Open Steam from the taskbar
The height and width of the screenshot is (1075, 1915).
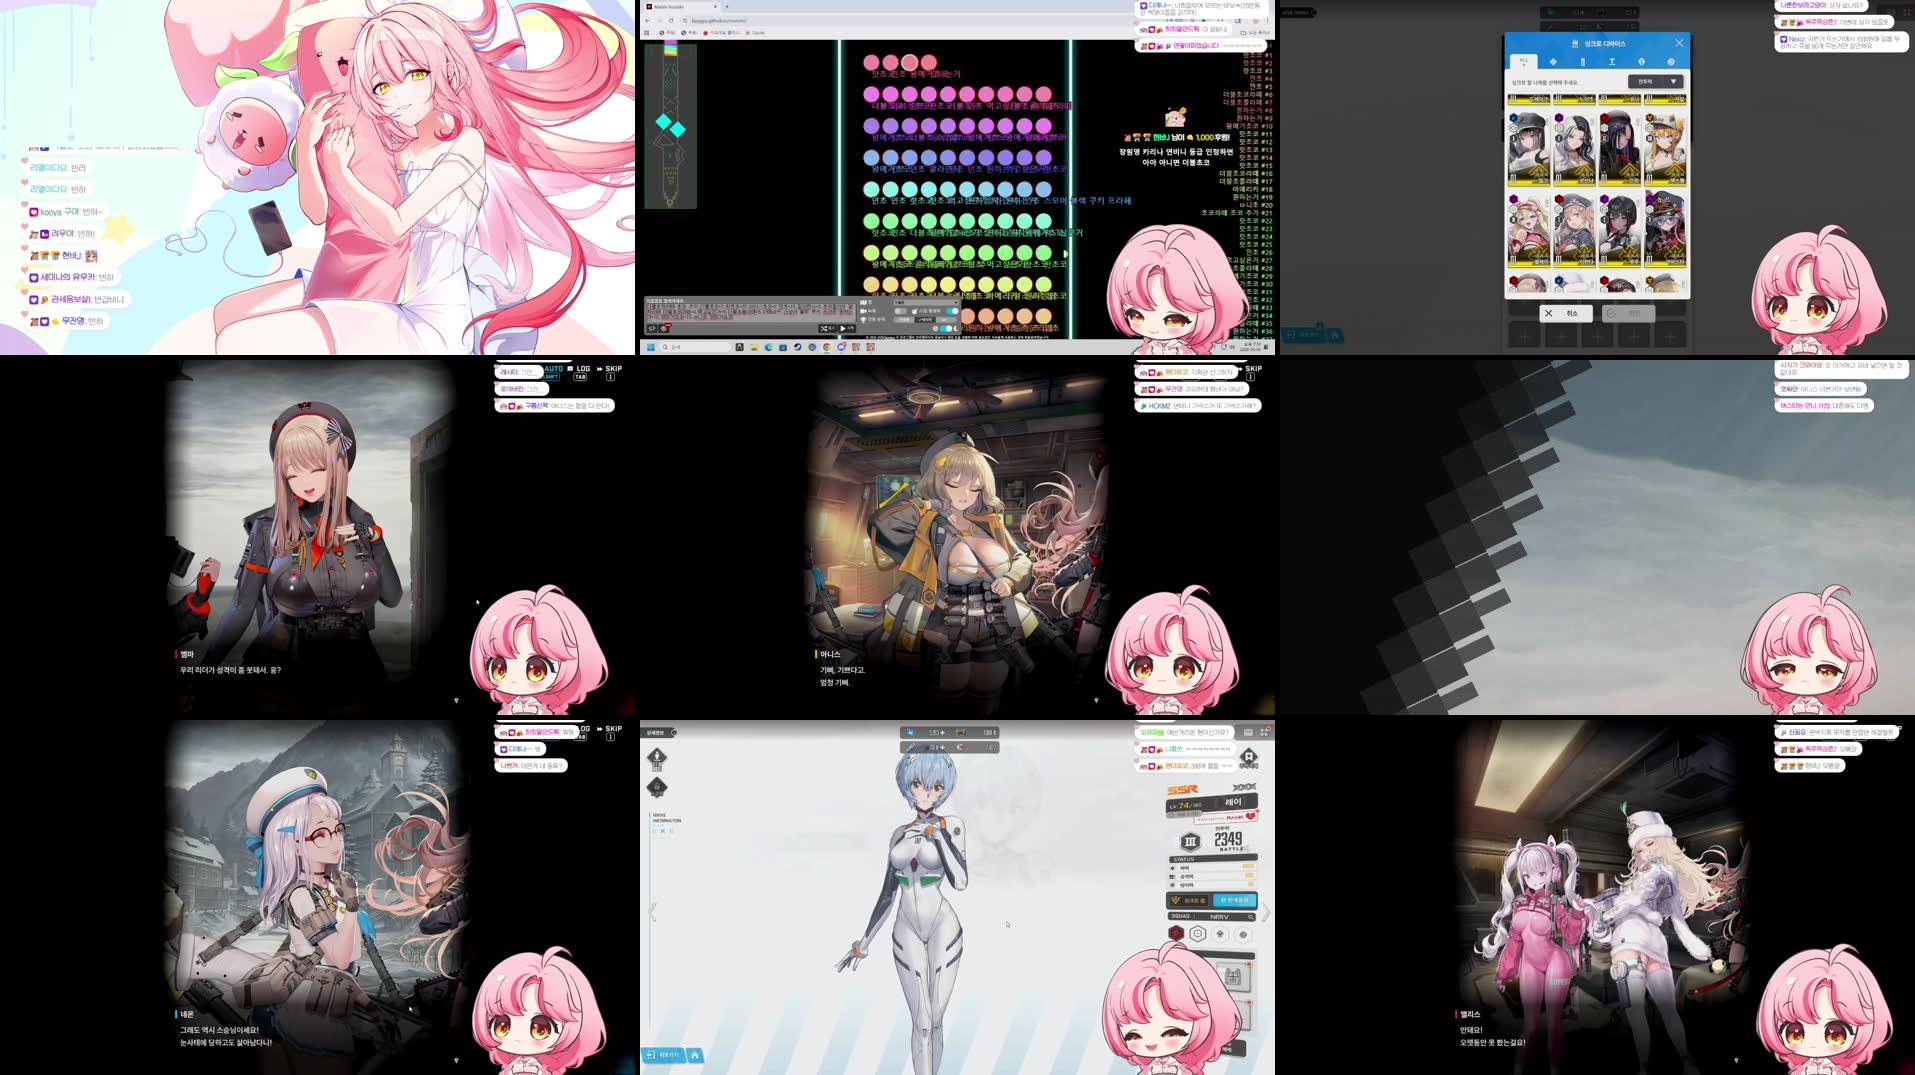[797, 347]
